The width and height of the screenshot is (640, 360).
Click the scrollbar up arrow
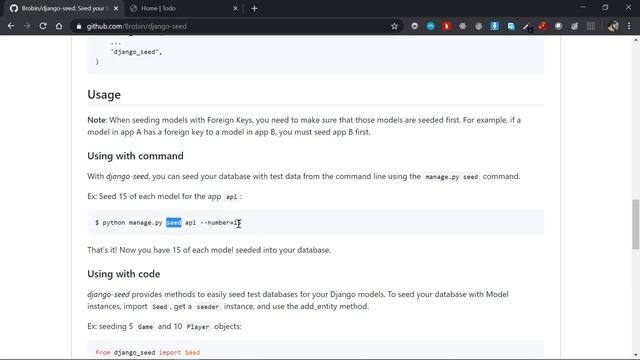(x=636, y=40)
